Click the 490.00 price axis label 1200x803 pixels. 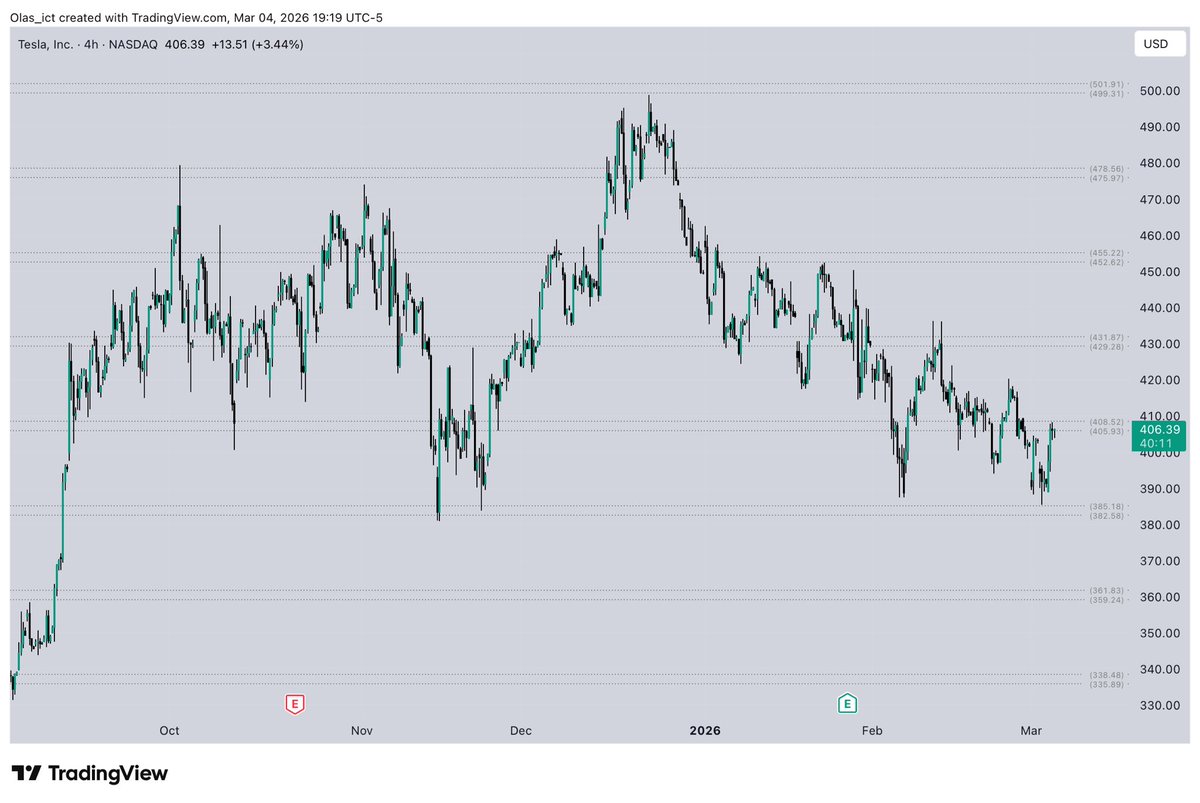pyautogui.click(x=1158, y=127)
